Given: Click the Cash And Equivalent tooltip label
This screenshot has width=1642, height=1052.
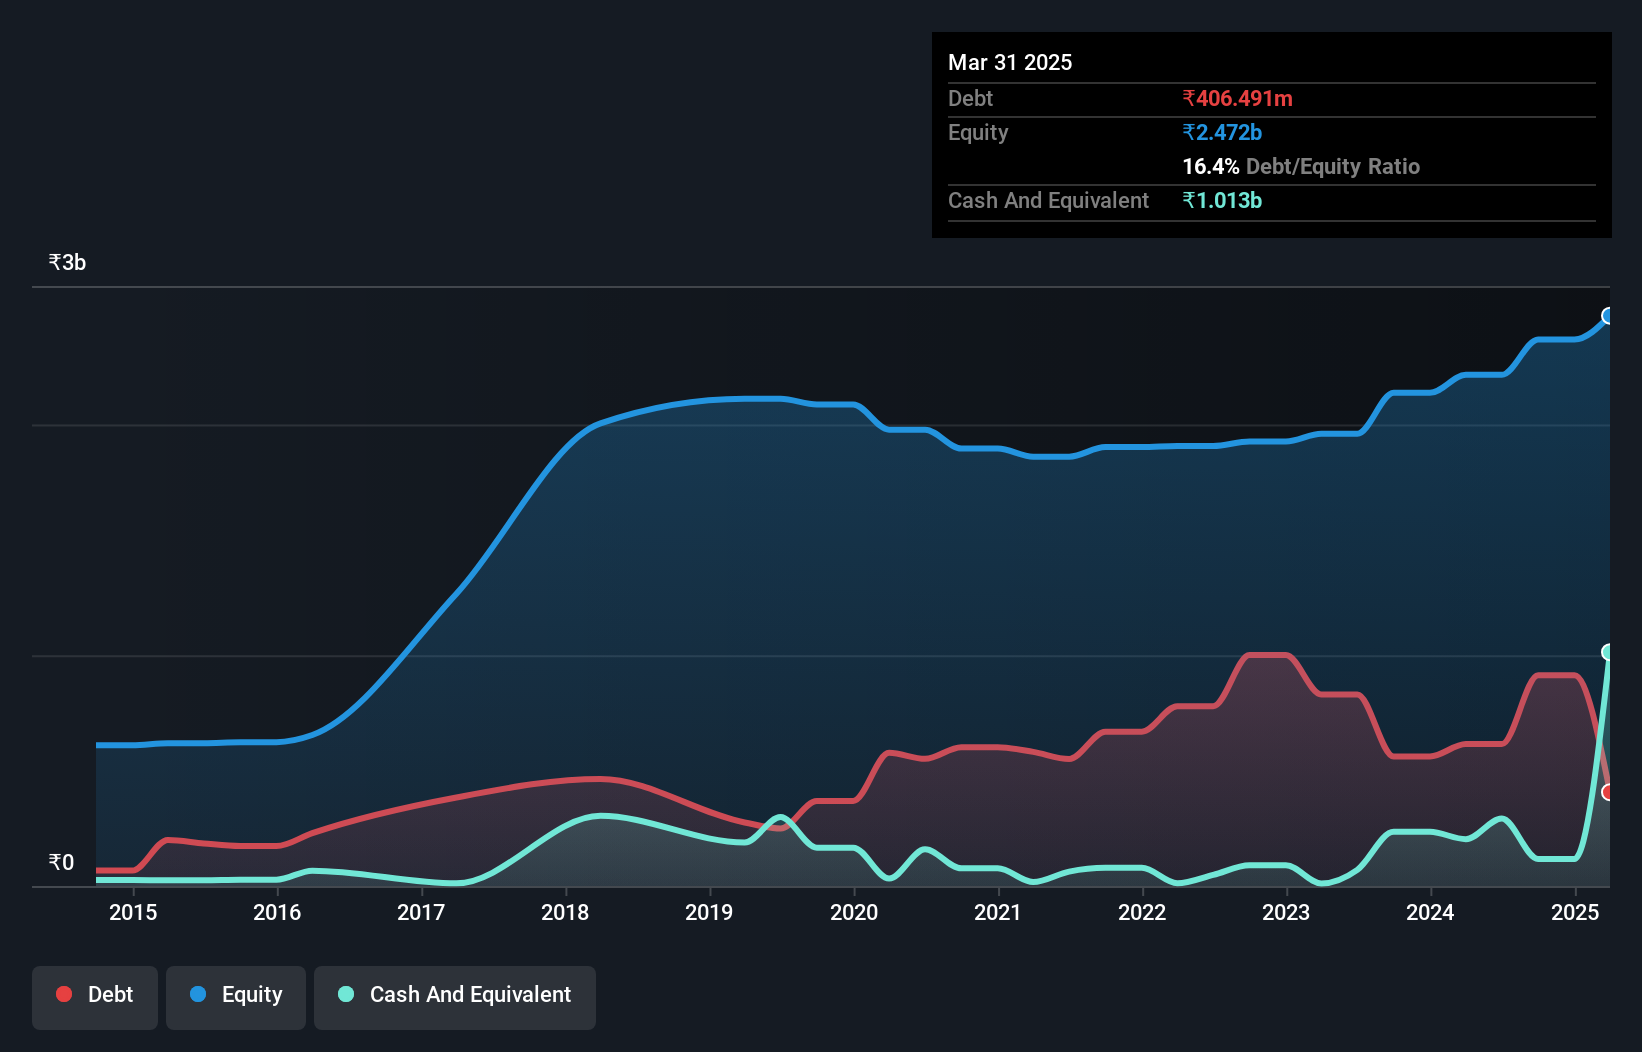Looking at the screenshot, I should click(1048, 200).
